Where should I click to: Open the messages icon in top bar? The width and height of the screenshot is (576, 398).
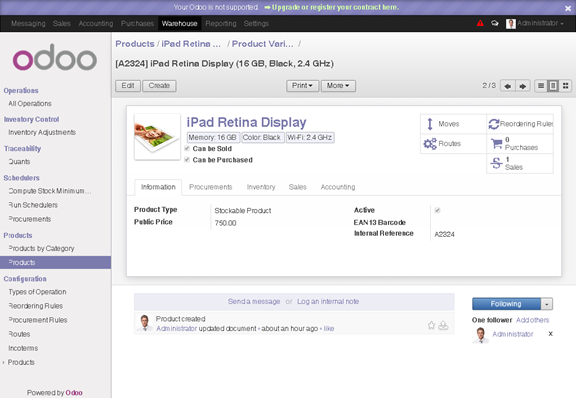[495, 23]
